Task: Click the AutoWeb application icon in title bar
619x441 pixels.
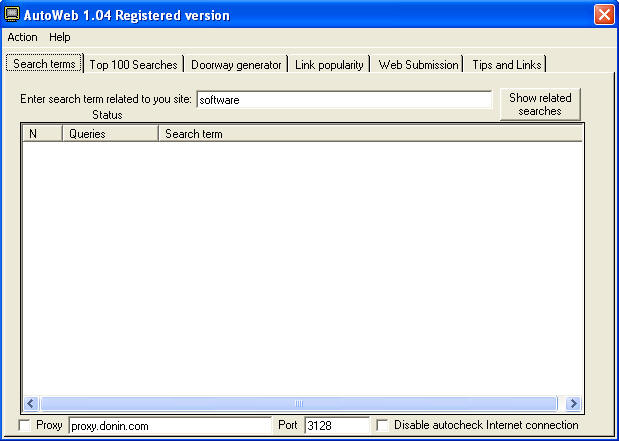Action: click(13, 15)
